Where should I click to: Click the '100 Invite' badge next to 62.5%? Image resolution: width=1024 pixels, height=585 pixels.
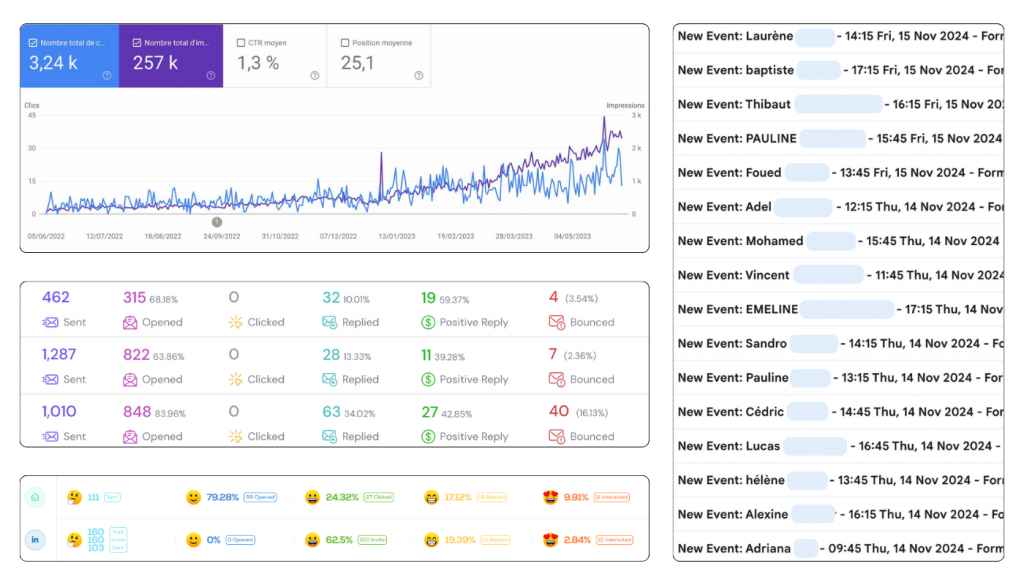click(x=372, y=540)
